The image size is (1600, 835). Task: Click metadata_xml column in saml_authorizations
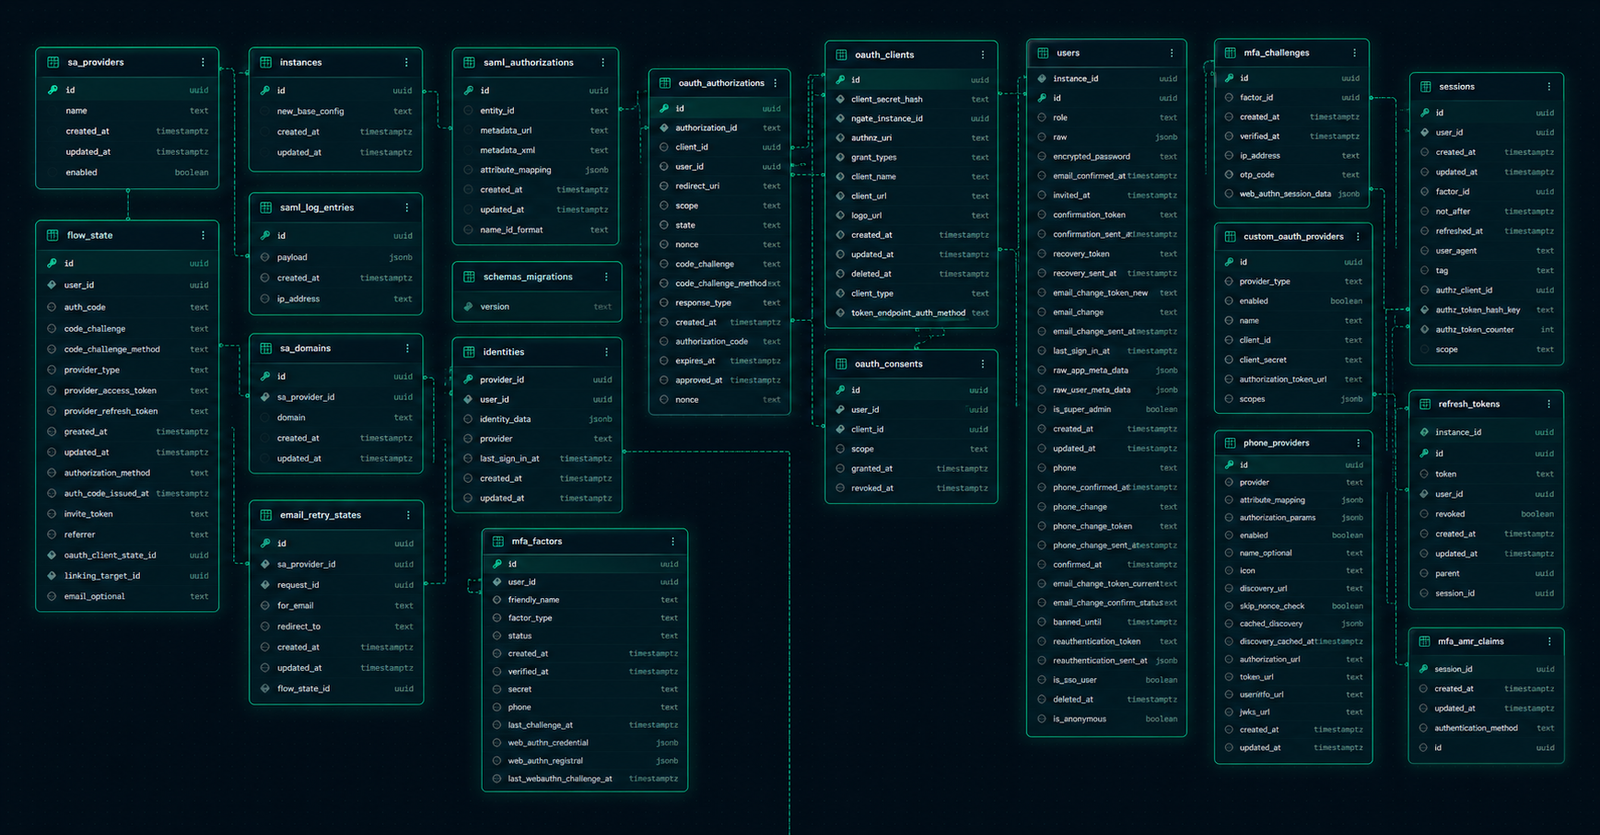[536, 151]
